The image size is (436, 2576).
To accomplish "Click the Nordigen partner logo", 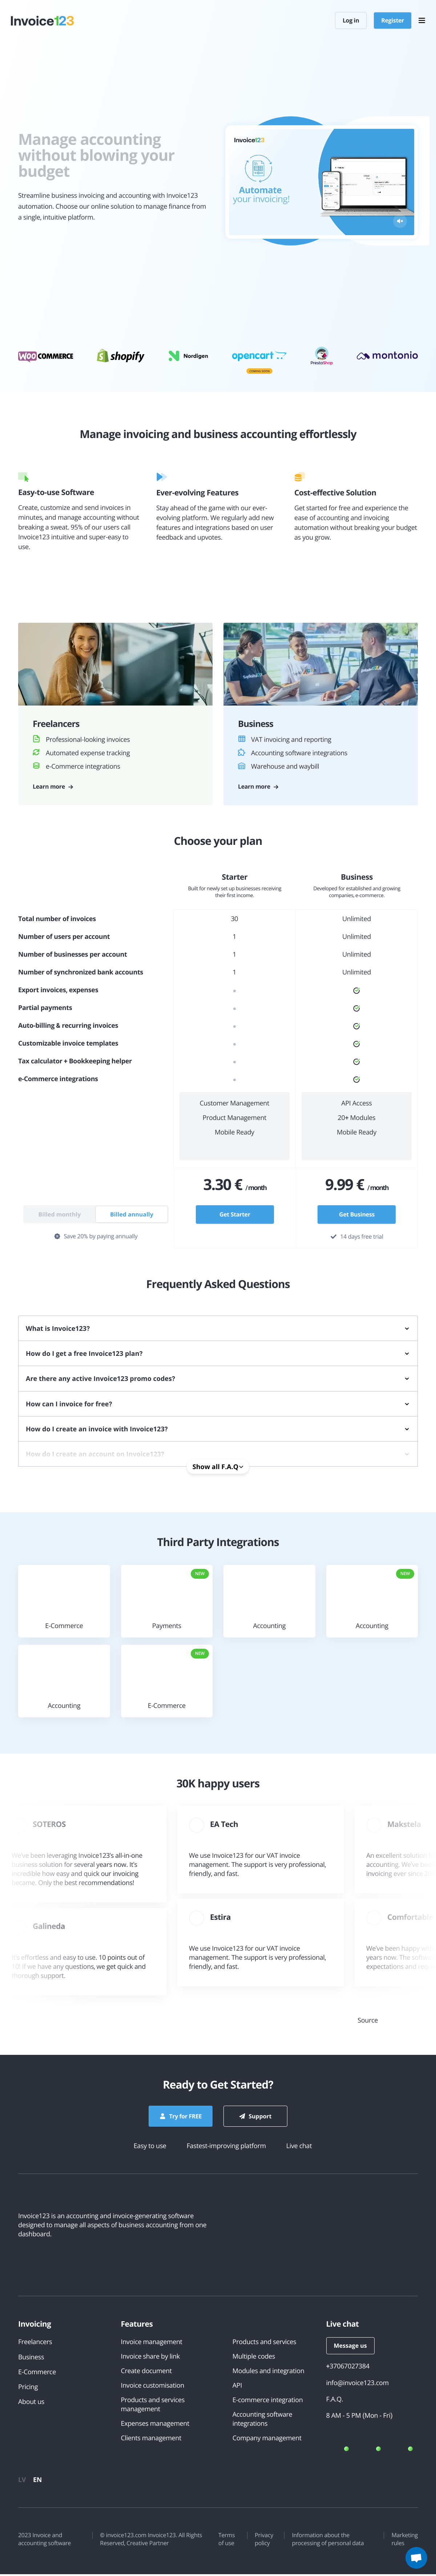I will tap(188, 356).
